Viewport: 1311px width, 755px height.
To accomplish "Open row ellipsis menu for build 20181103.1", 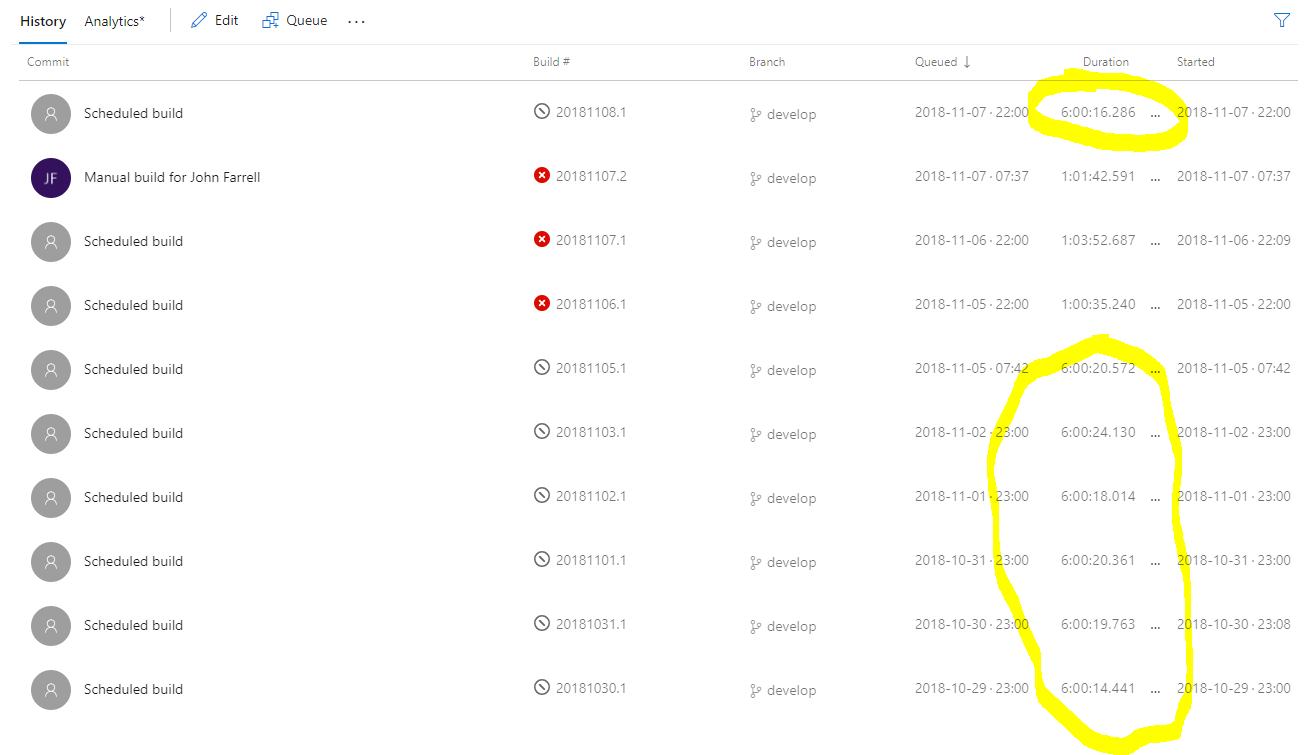I will tap(1156, 434).
